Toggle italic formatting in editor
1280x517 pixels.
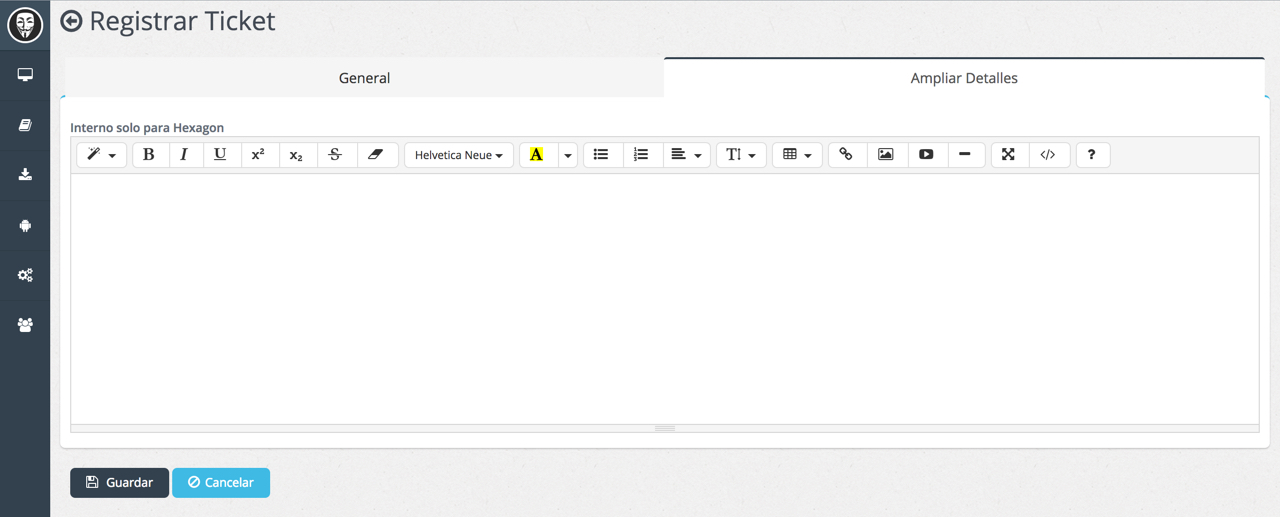point(184,155)
